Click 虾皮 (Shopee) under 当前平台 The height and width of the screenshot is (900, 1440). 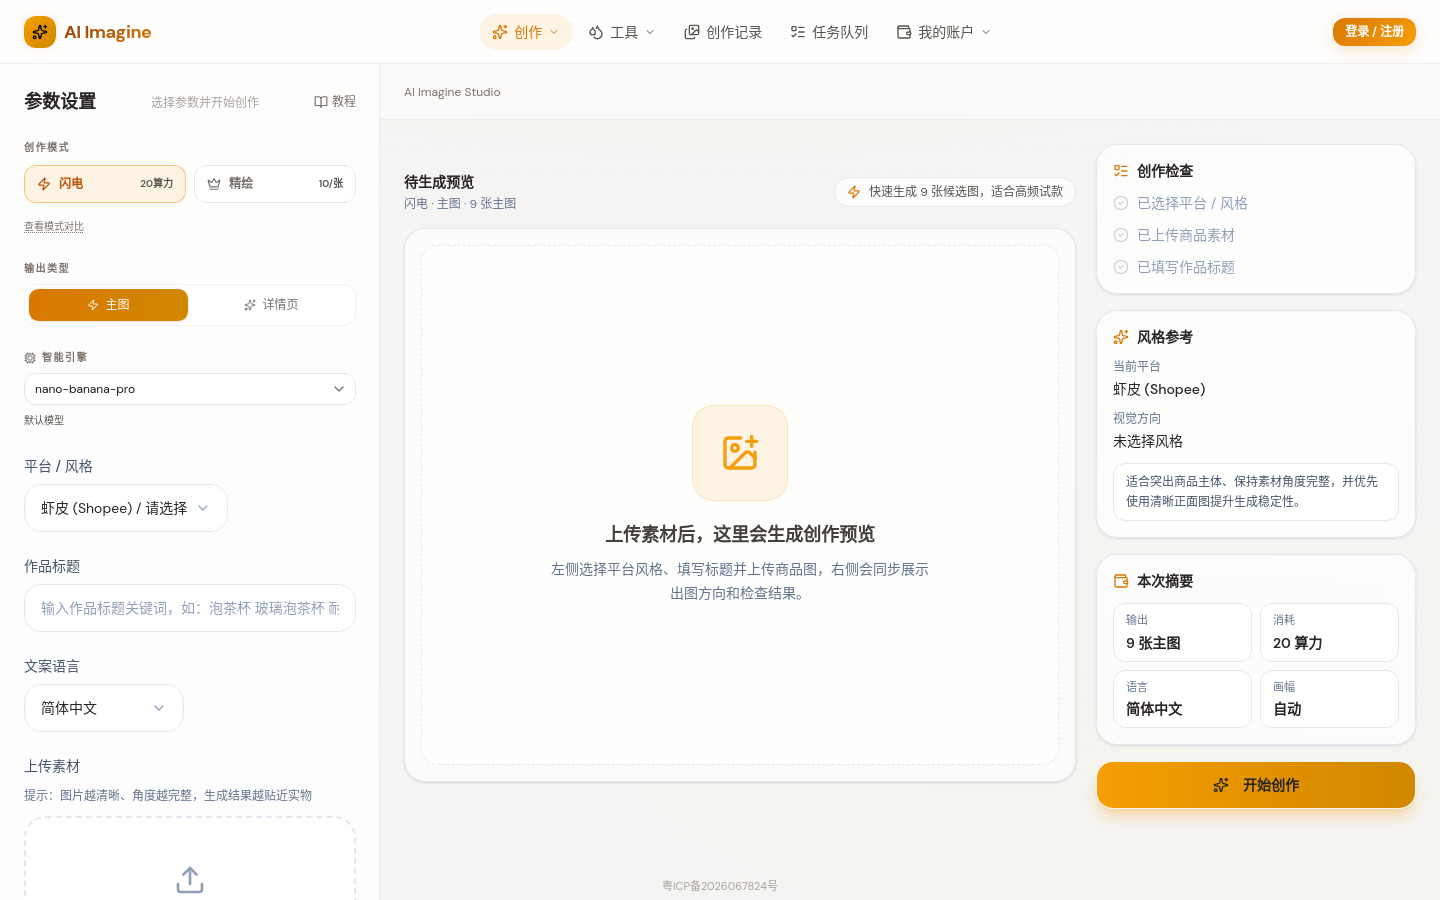pyautogui.click(x=1159, y=389)
